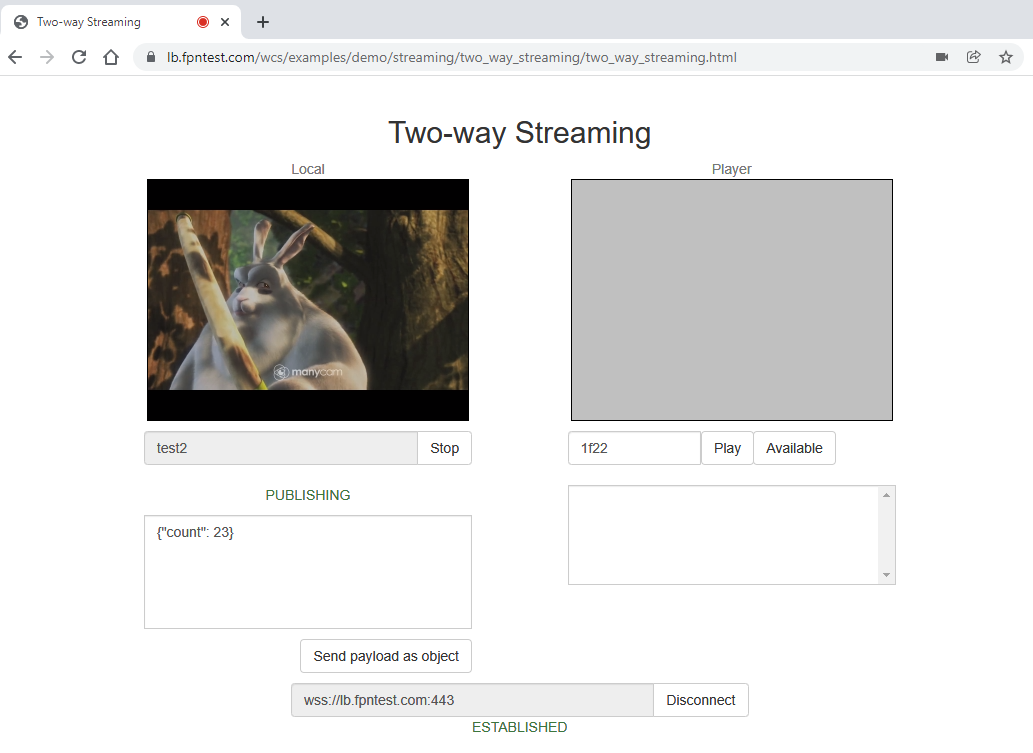Click Send payload as object
The width and height of the screenshot is (1033, 753).
click(386, 656)
